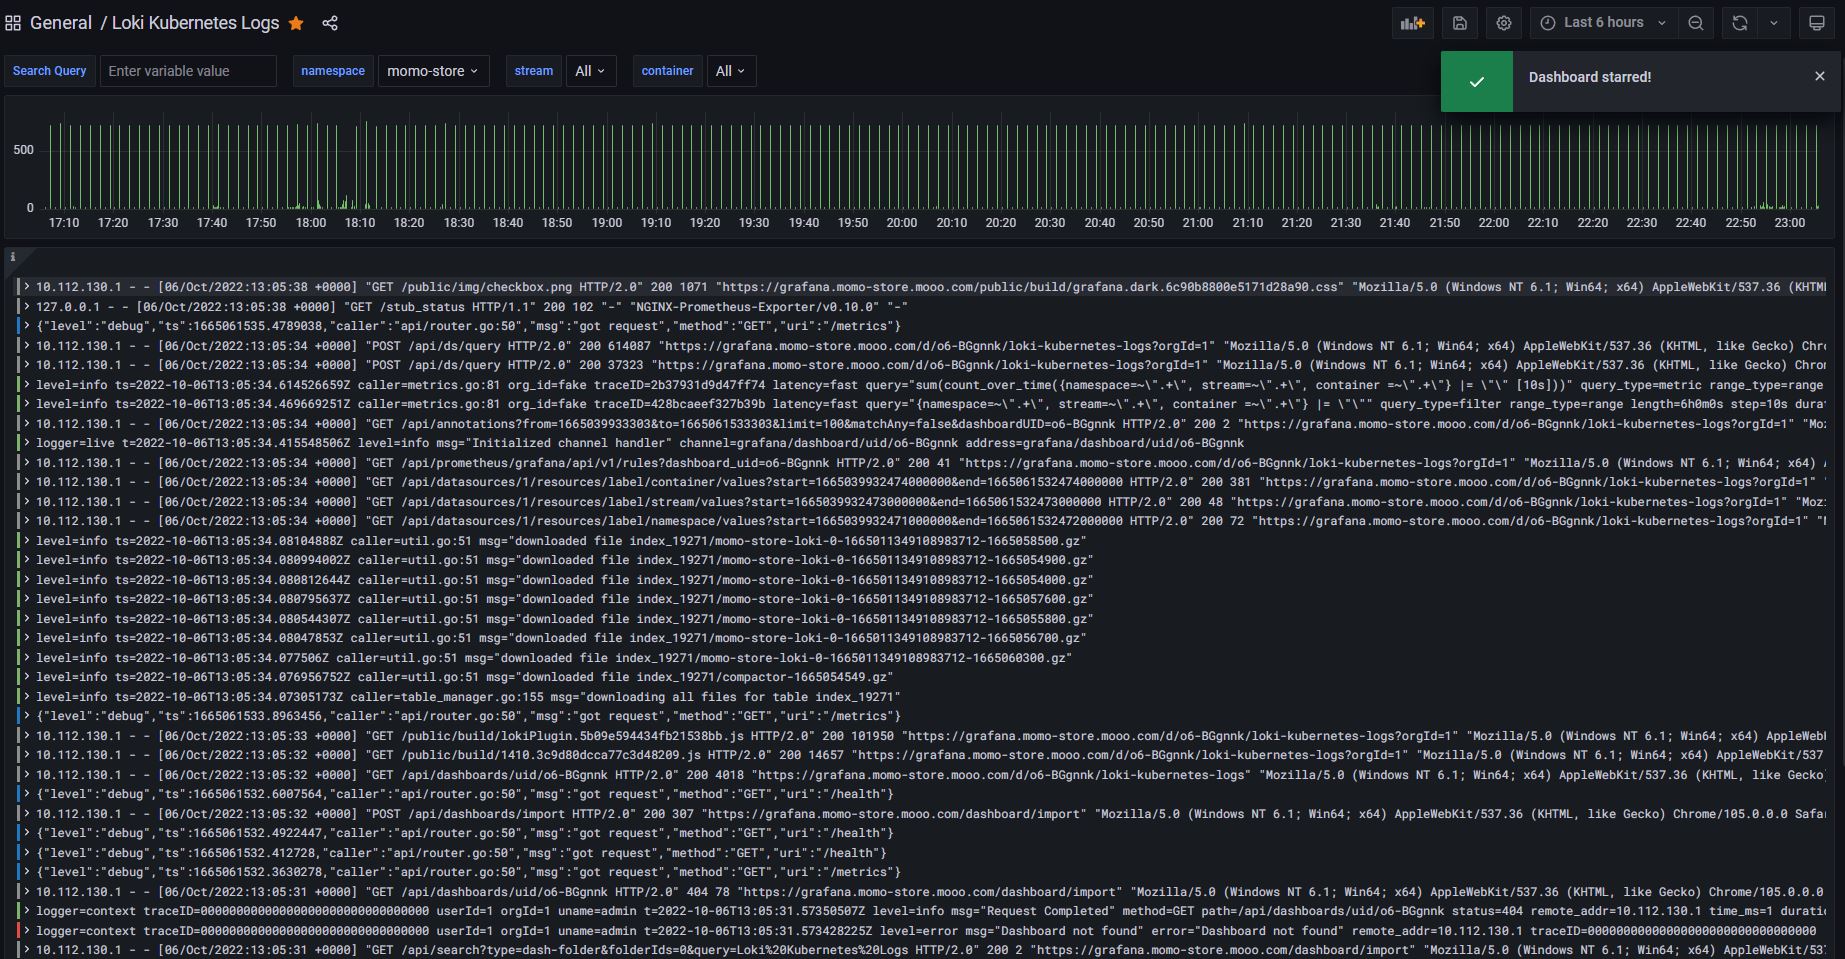Open the container All dropdown
1845x959 pixels.
(x=731, y=71)
